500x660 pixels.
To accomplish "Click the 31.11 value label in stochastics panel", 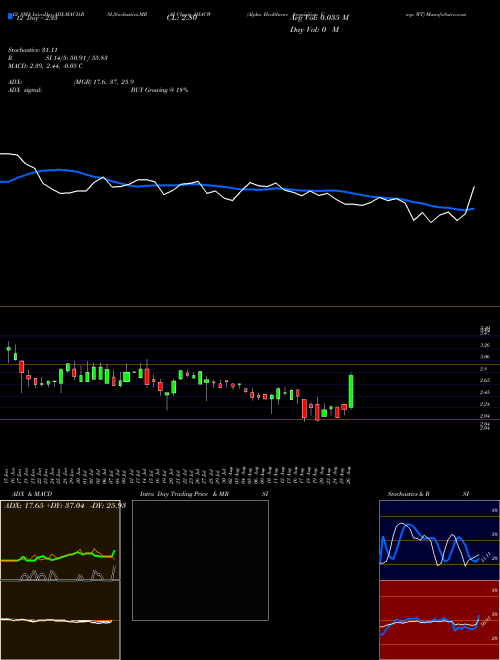I will click(484, 557).
